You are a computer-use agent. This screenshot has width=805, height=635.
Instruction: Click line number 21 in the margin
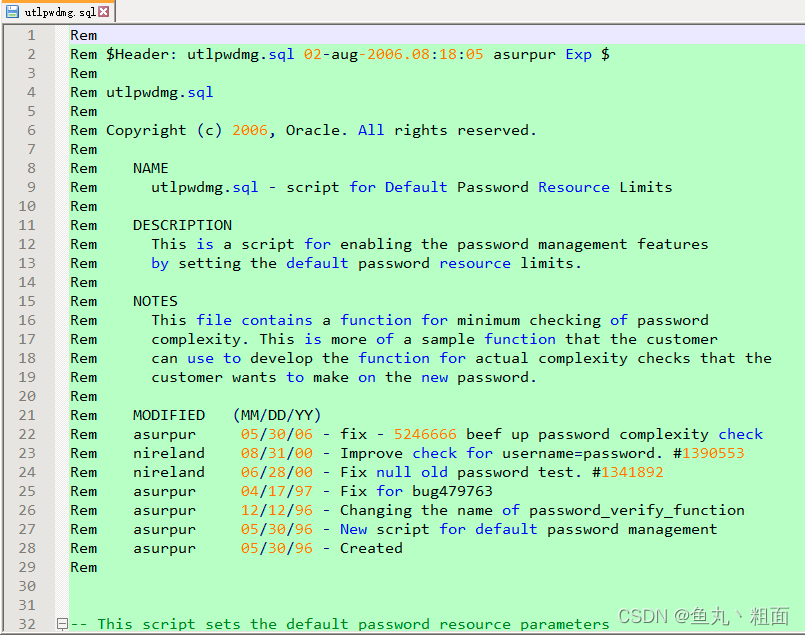27,415
